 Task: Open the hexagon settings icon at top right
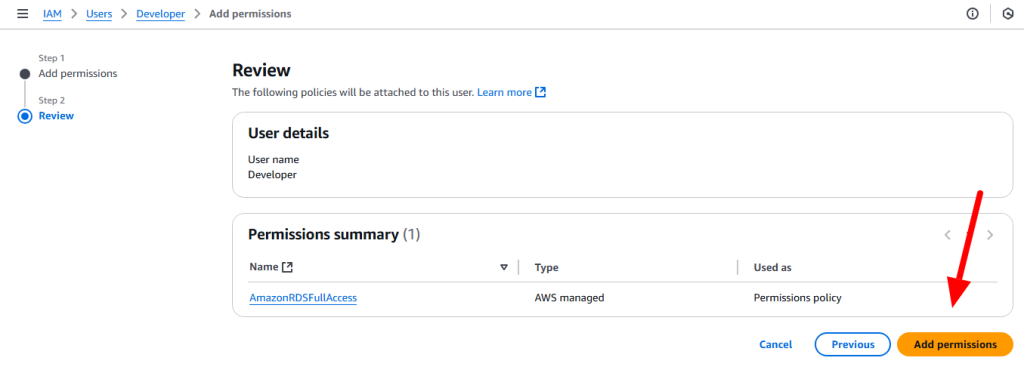point(1008,14)
